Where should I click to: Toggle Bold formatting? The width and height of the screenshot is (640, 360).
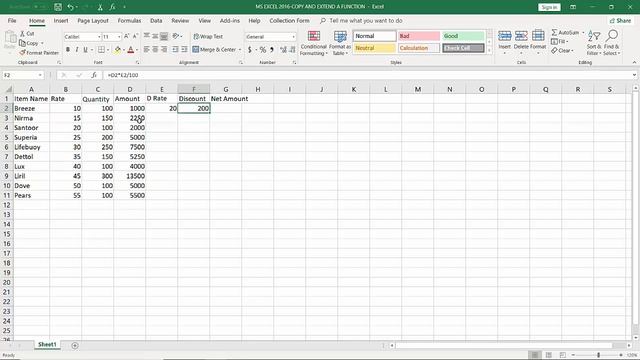click(x=68, y=50)
